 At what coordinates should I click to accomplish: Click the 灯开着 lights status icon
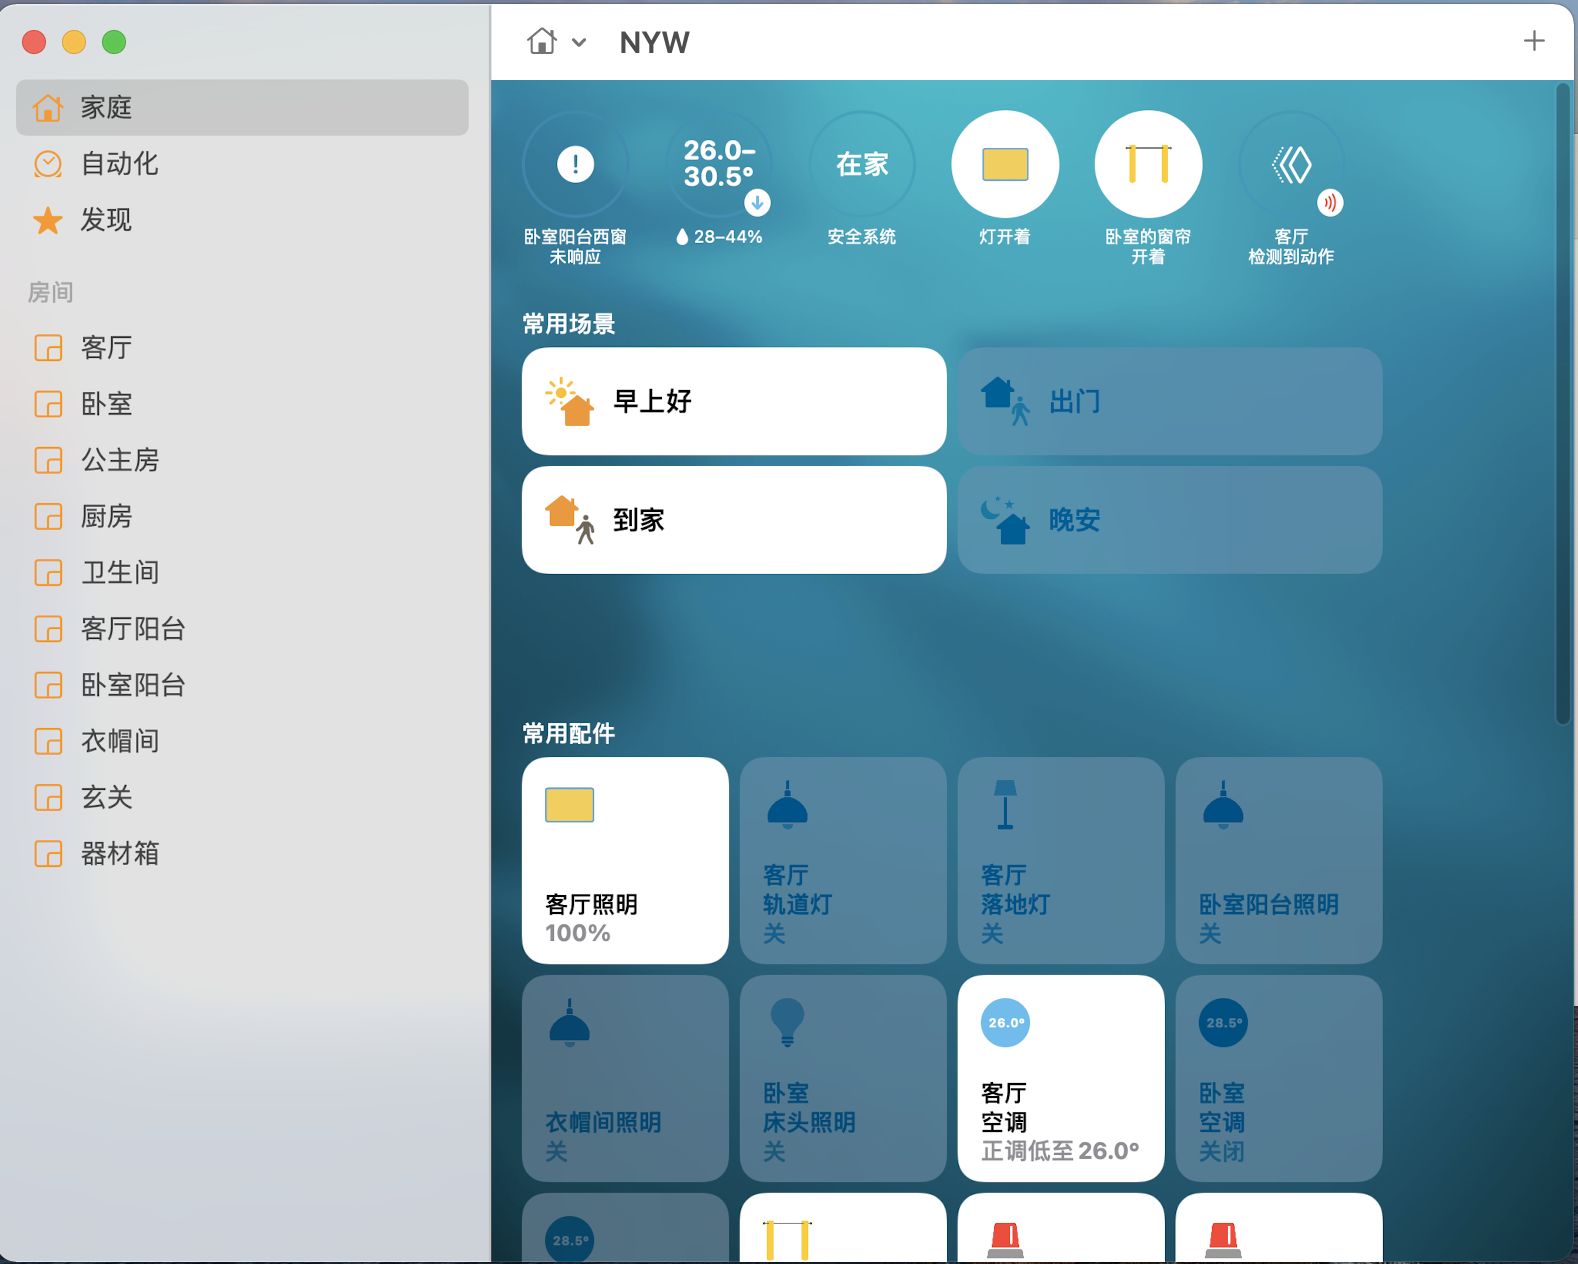point(1005,164)
